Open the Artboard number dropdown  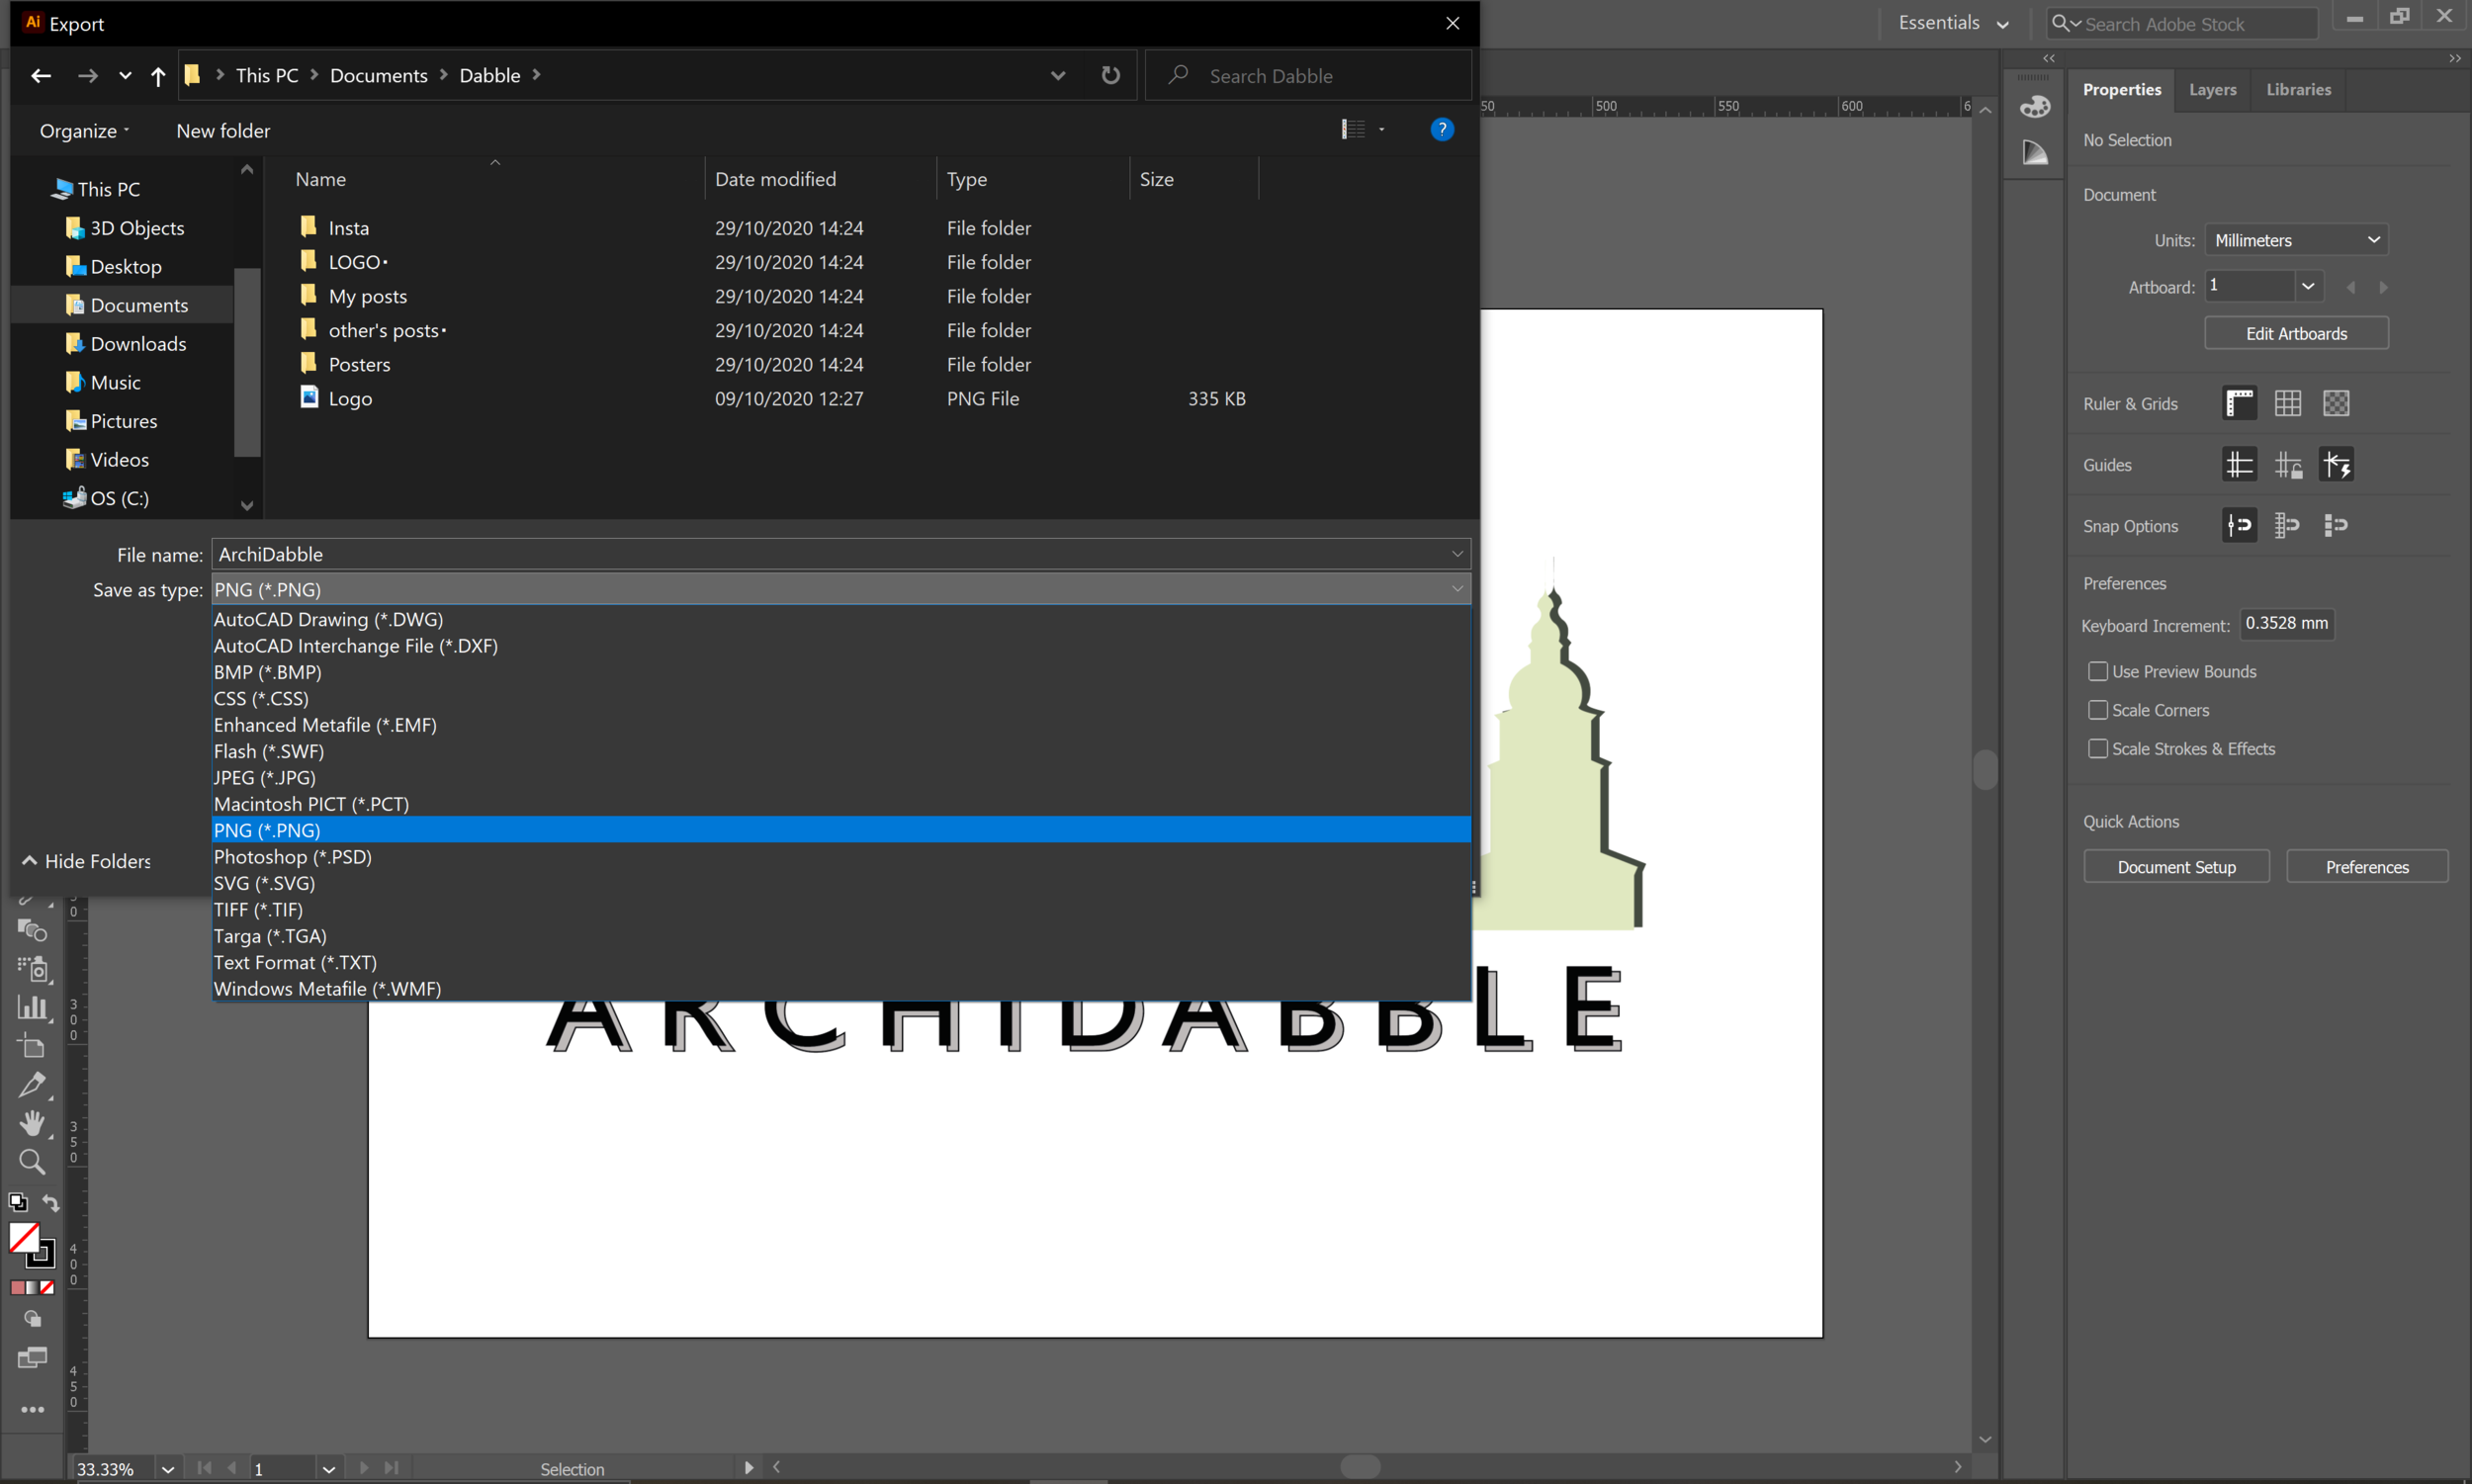pyautogui.click(x=2307, y=286)
